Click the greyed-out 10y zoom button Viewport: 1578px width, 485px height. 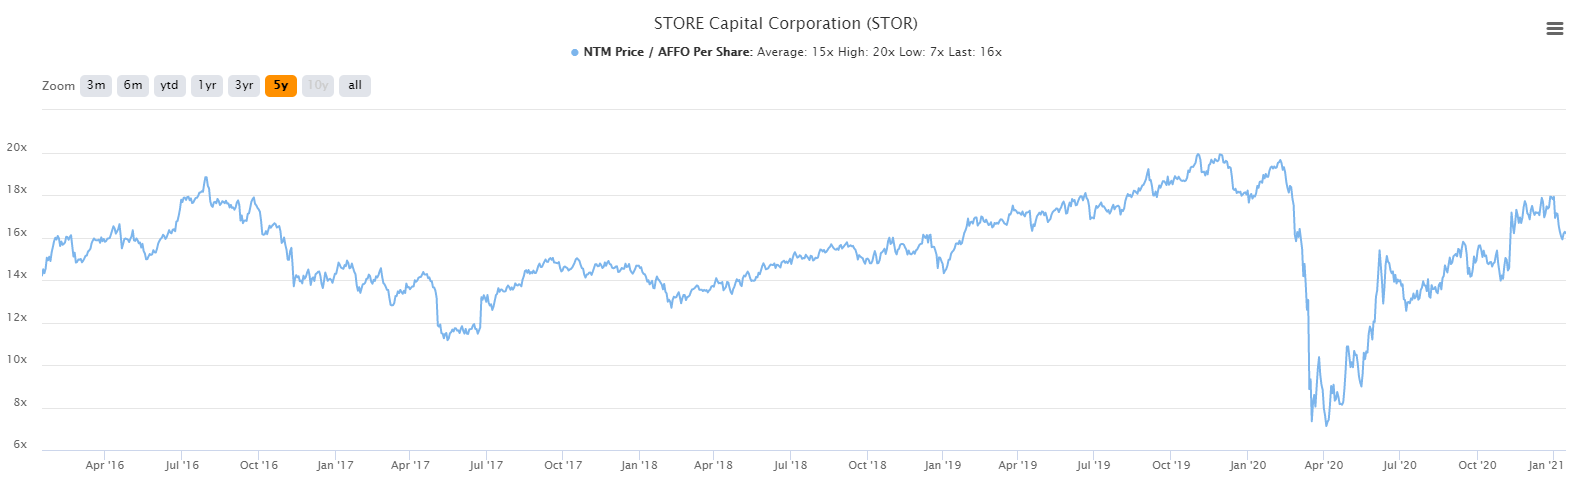[318, 86]
